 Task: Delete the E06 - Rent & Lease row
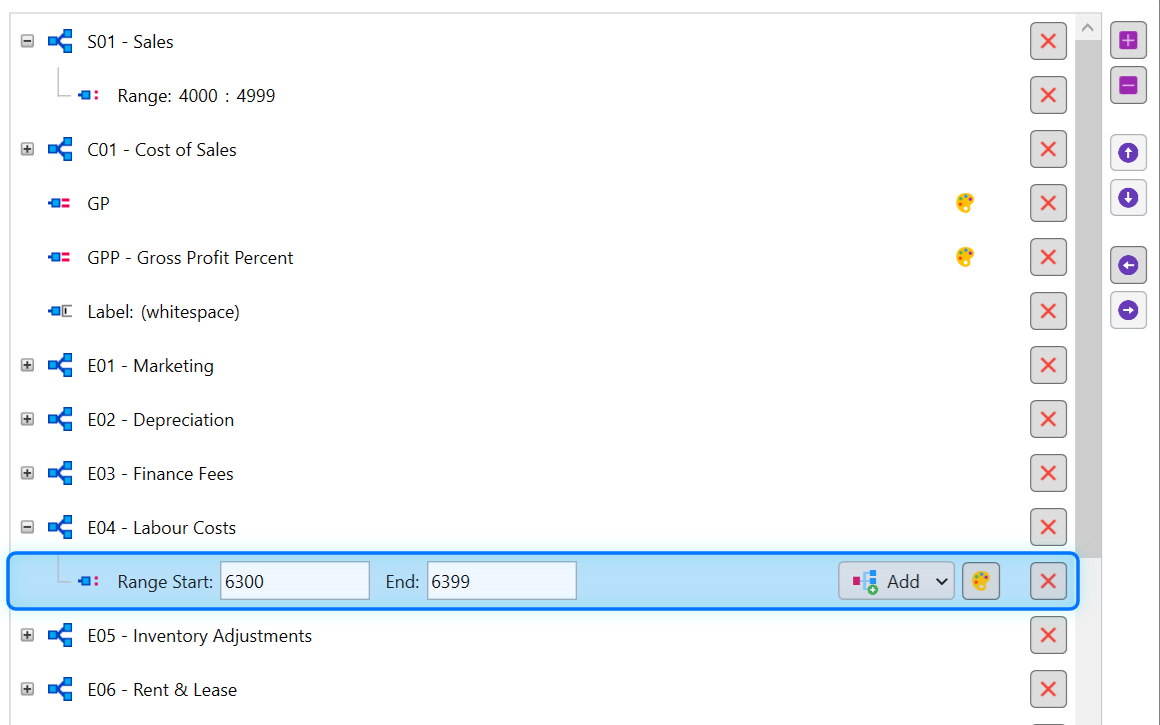coord(1048,689)
